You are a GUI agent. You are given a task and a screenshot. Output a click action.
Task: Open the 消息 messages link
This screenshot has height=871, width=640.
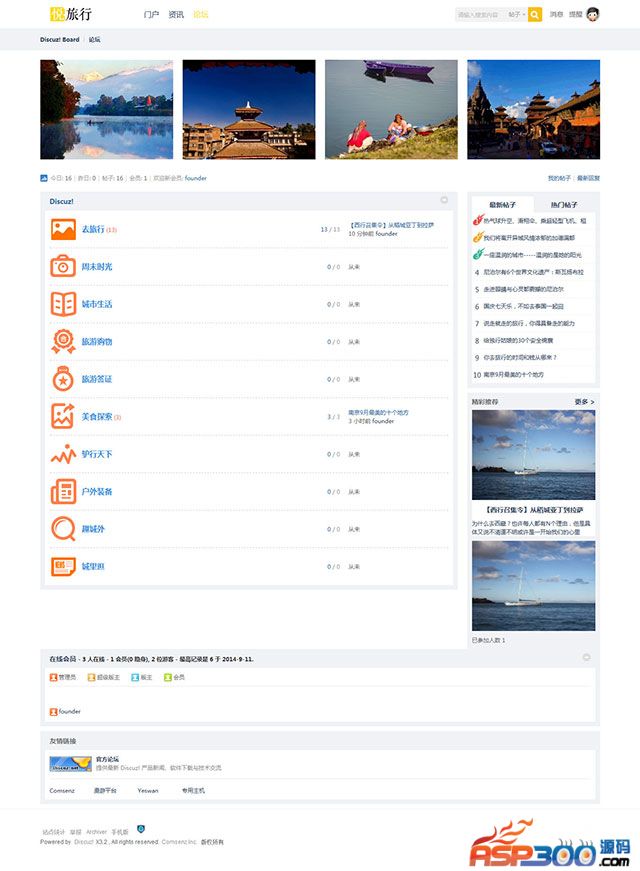click(x=556, y=14)
